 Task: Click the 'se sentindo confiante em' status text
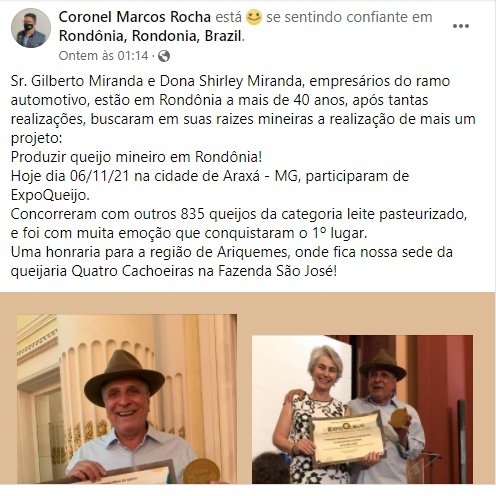coord(349,17)
